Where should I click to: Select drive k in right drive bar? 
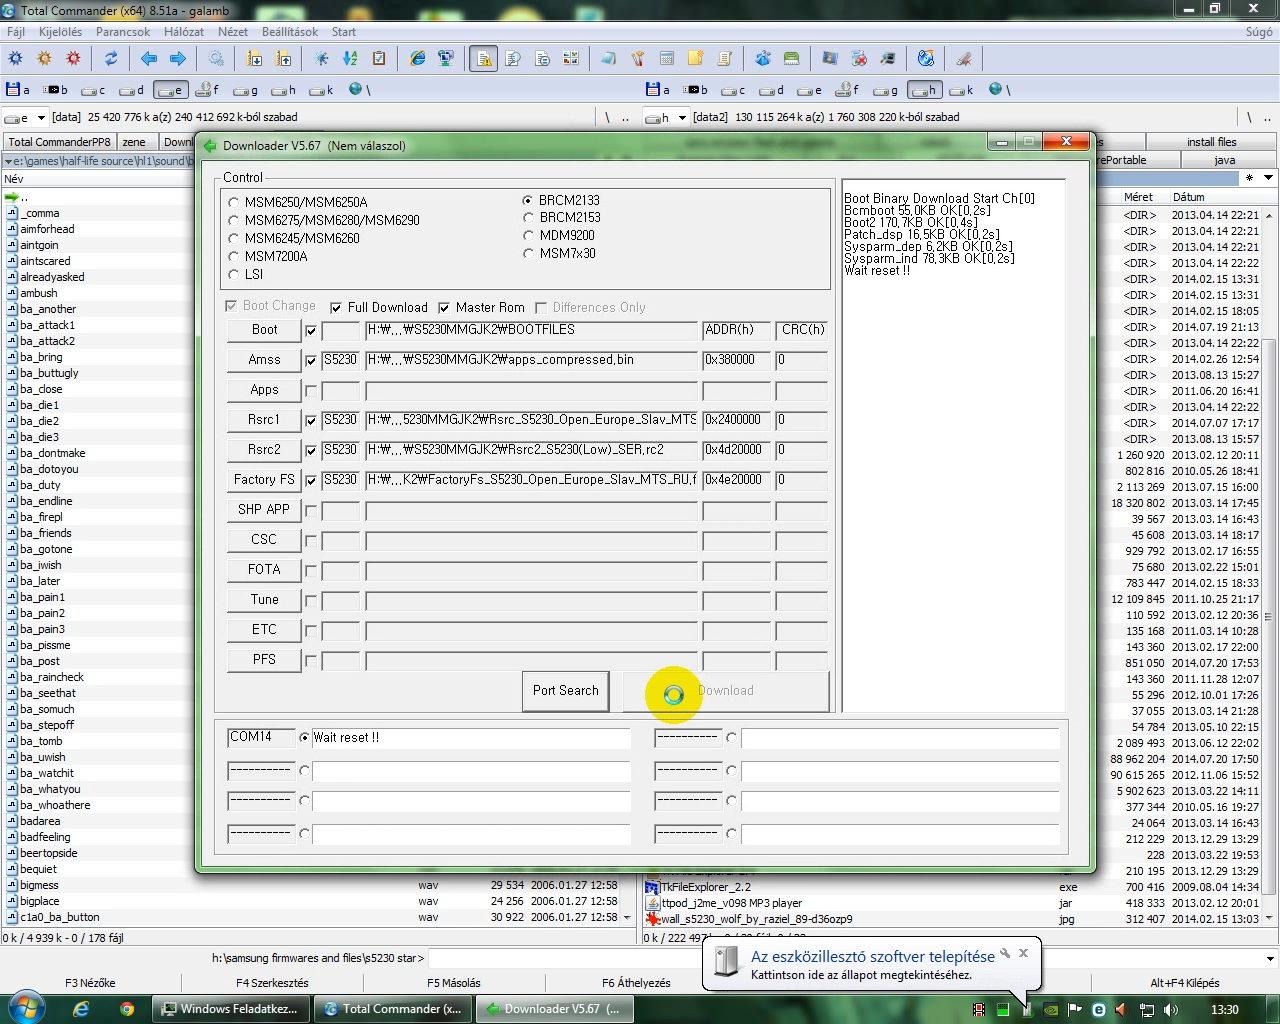[x=961, y=90]
